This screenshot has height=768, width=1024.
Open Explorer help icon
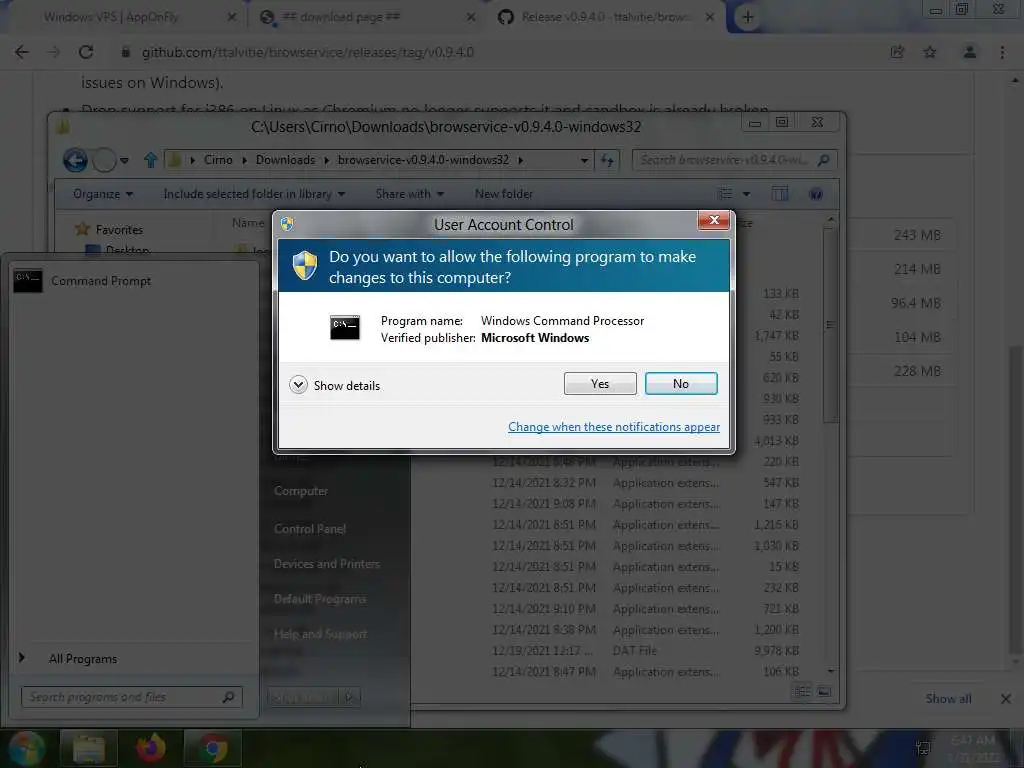(816, 194)
